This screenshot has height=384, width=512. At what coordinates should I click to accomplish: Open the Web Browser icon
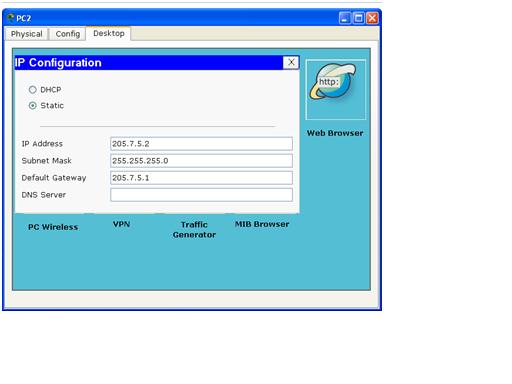tap(335, 89)
